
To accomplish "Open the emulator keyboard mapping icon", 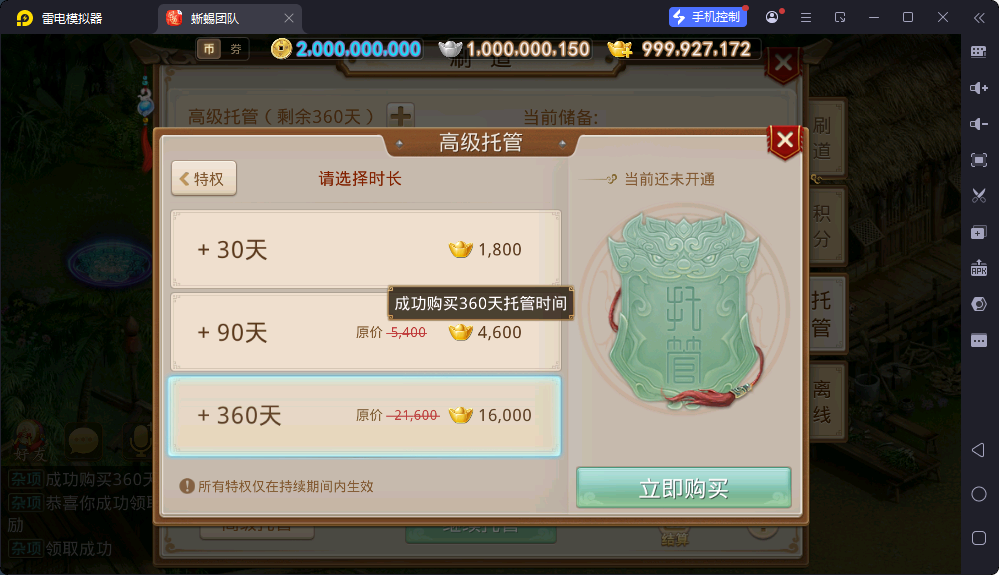I will [x=979, y=52].
